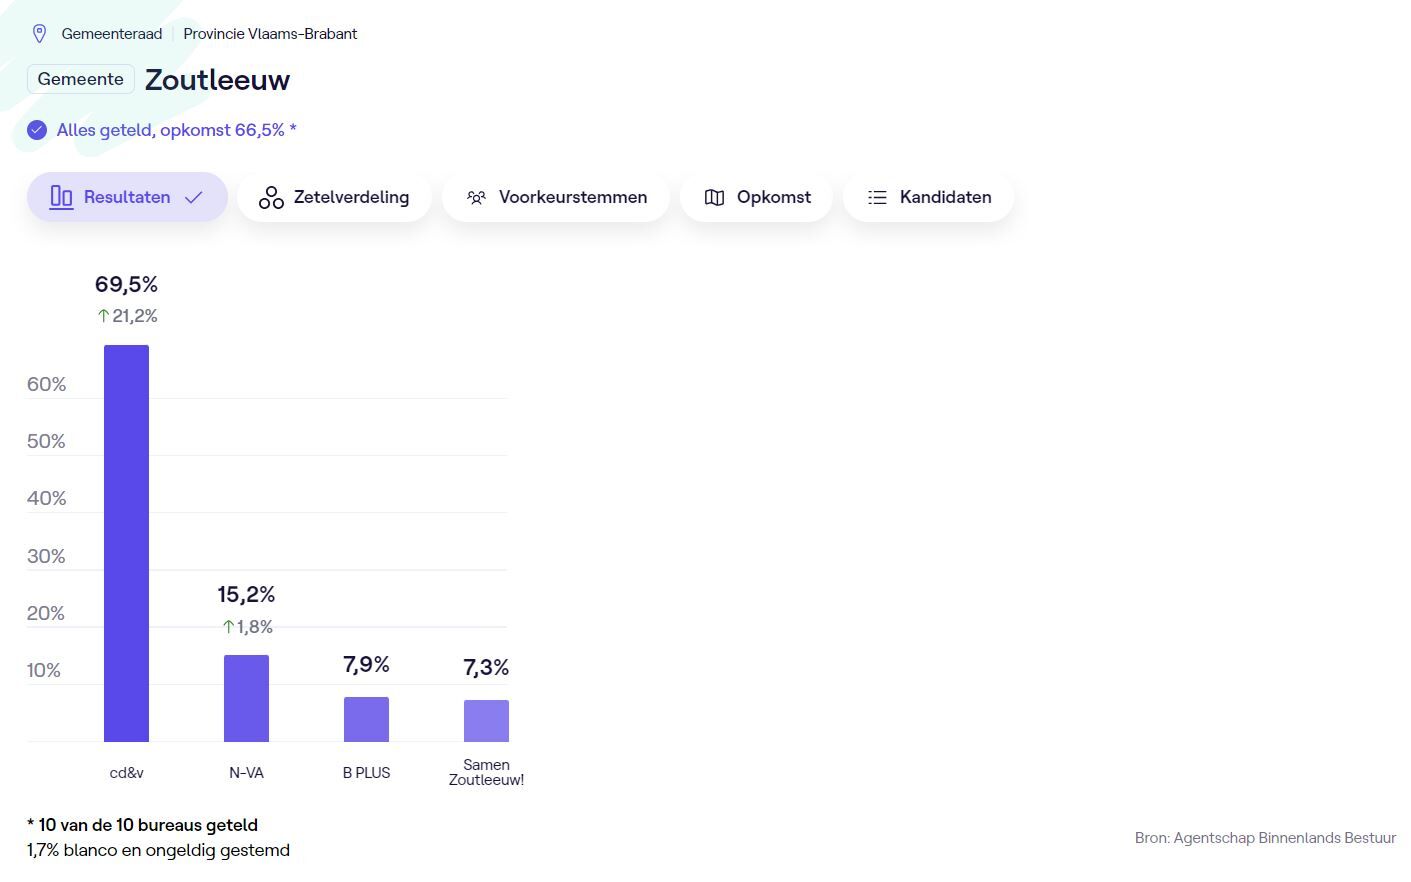Click the Gemeente label badge
1411x882 pixels.
81,79
